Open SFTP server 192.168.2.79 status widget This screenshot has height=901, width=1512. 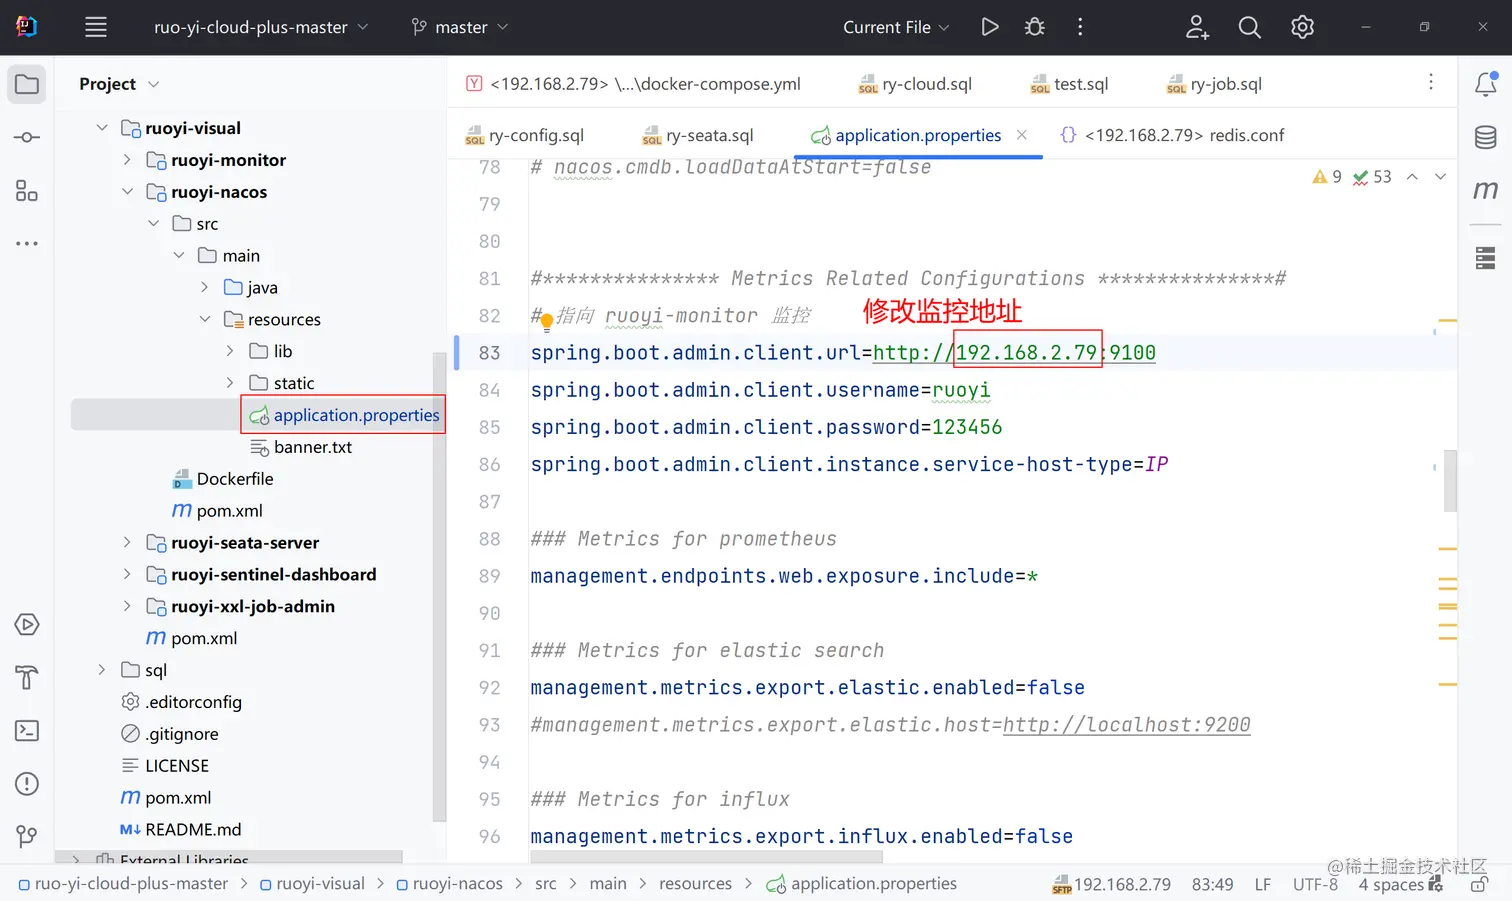(x=1112, y=885)
